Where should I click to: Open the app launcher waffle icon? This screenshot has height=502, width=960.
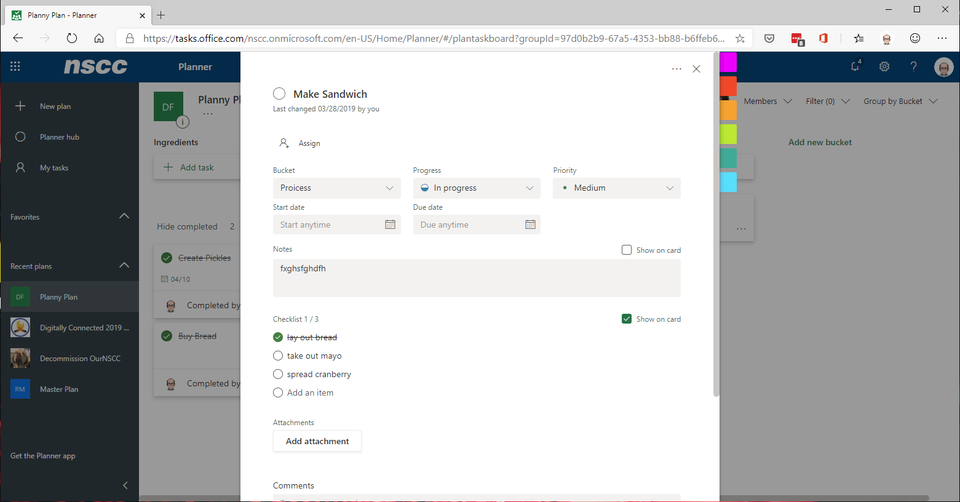click(15, 66)
